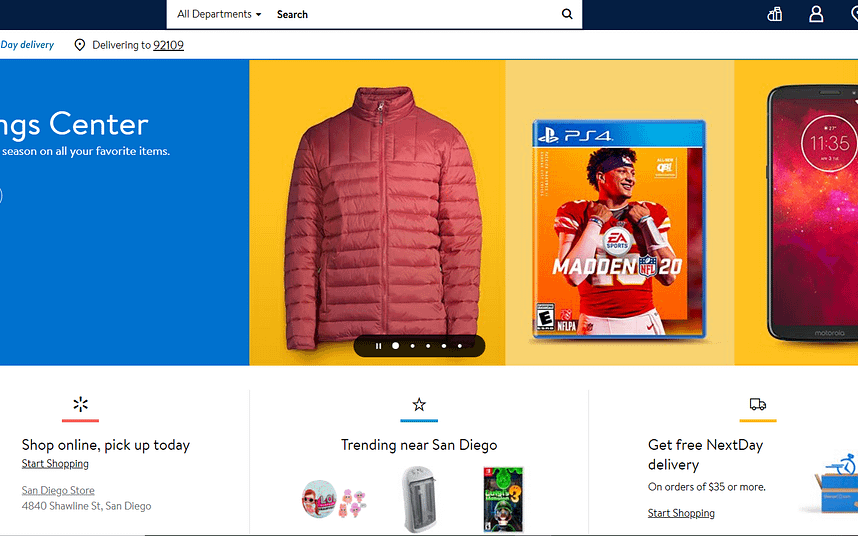Image resolution: width=858 pixels, height=536 pixels.
Task: Start Shopping under NextDay delivery
Action: click(681, 512)
